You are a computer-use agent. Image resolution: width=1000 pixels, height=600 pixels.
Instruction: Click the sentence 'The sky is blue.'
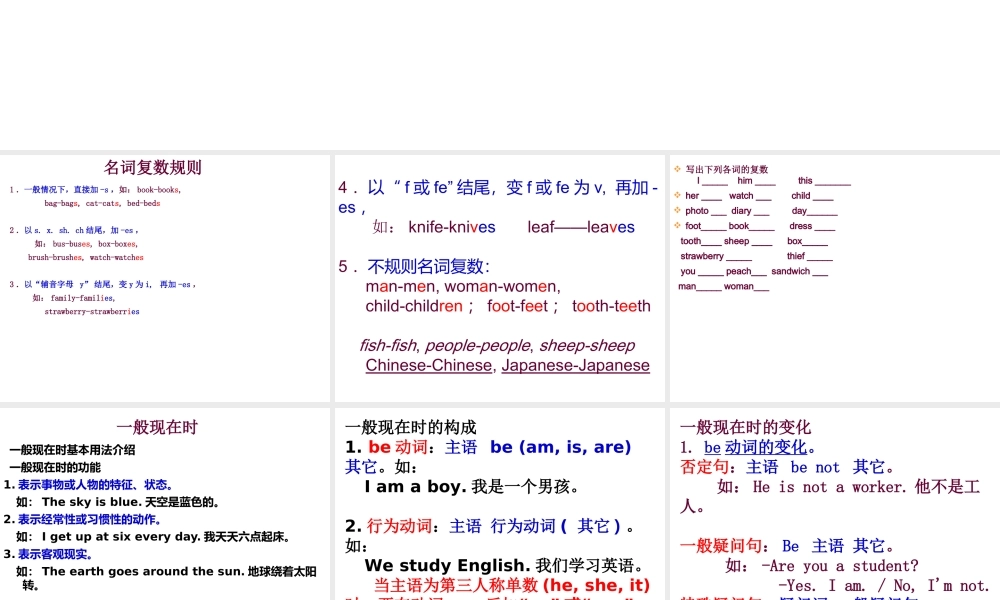pyautogui.click(x=92, y=502)
